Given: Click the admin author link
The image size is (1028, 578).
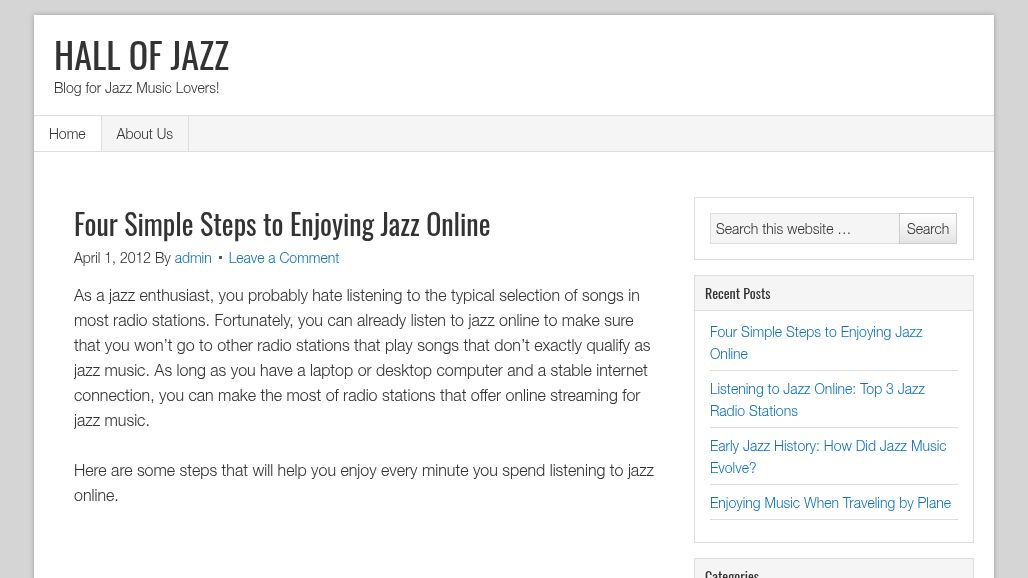Looking at the screenshot, I should [193, 258].
